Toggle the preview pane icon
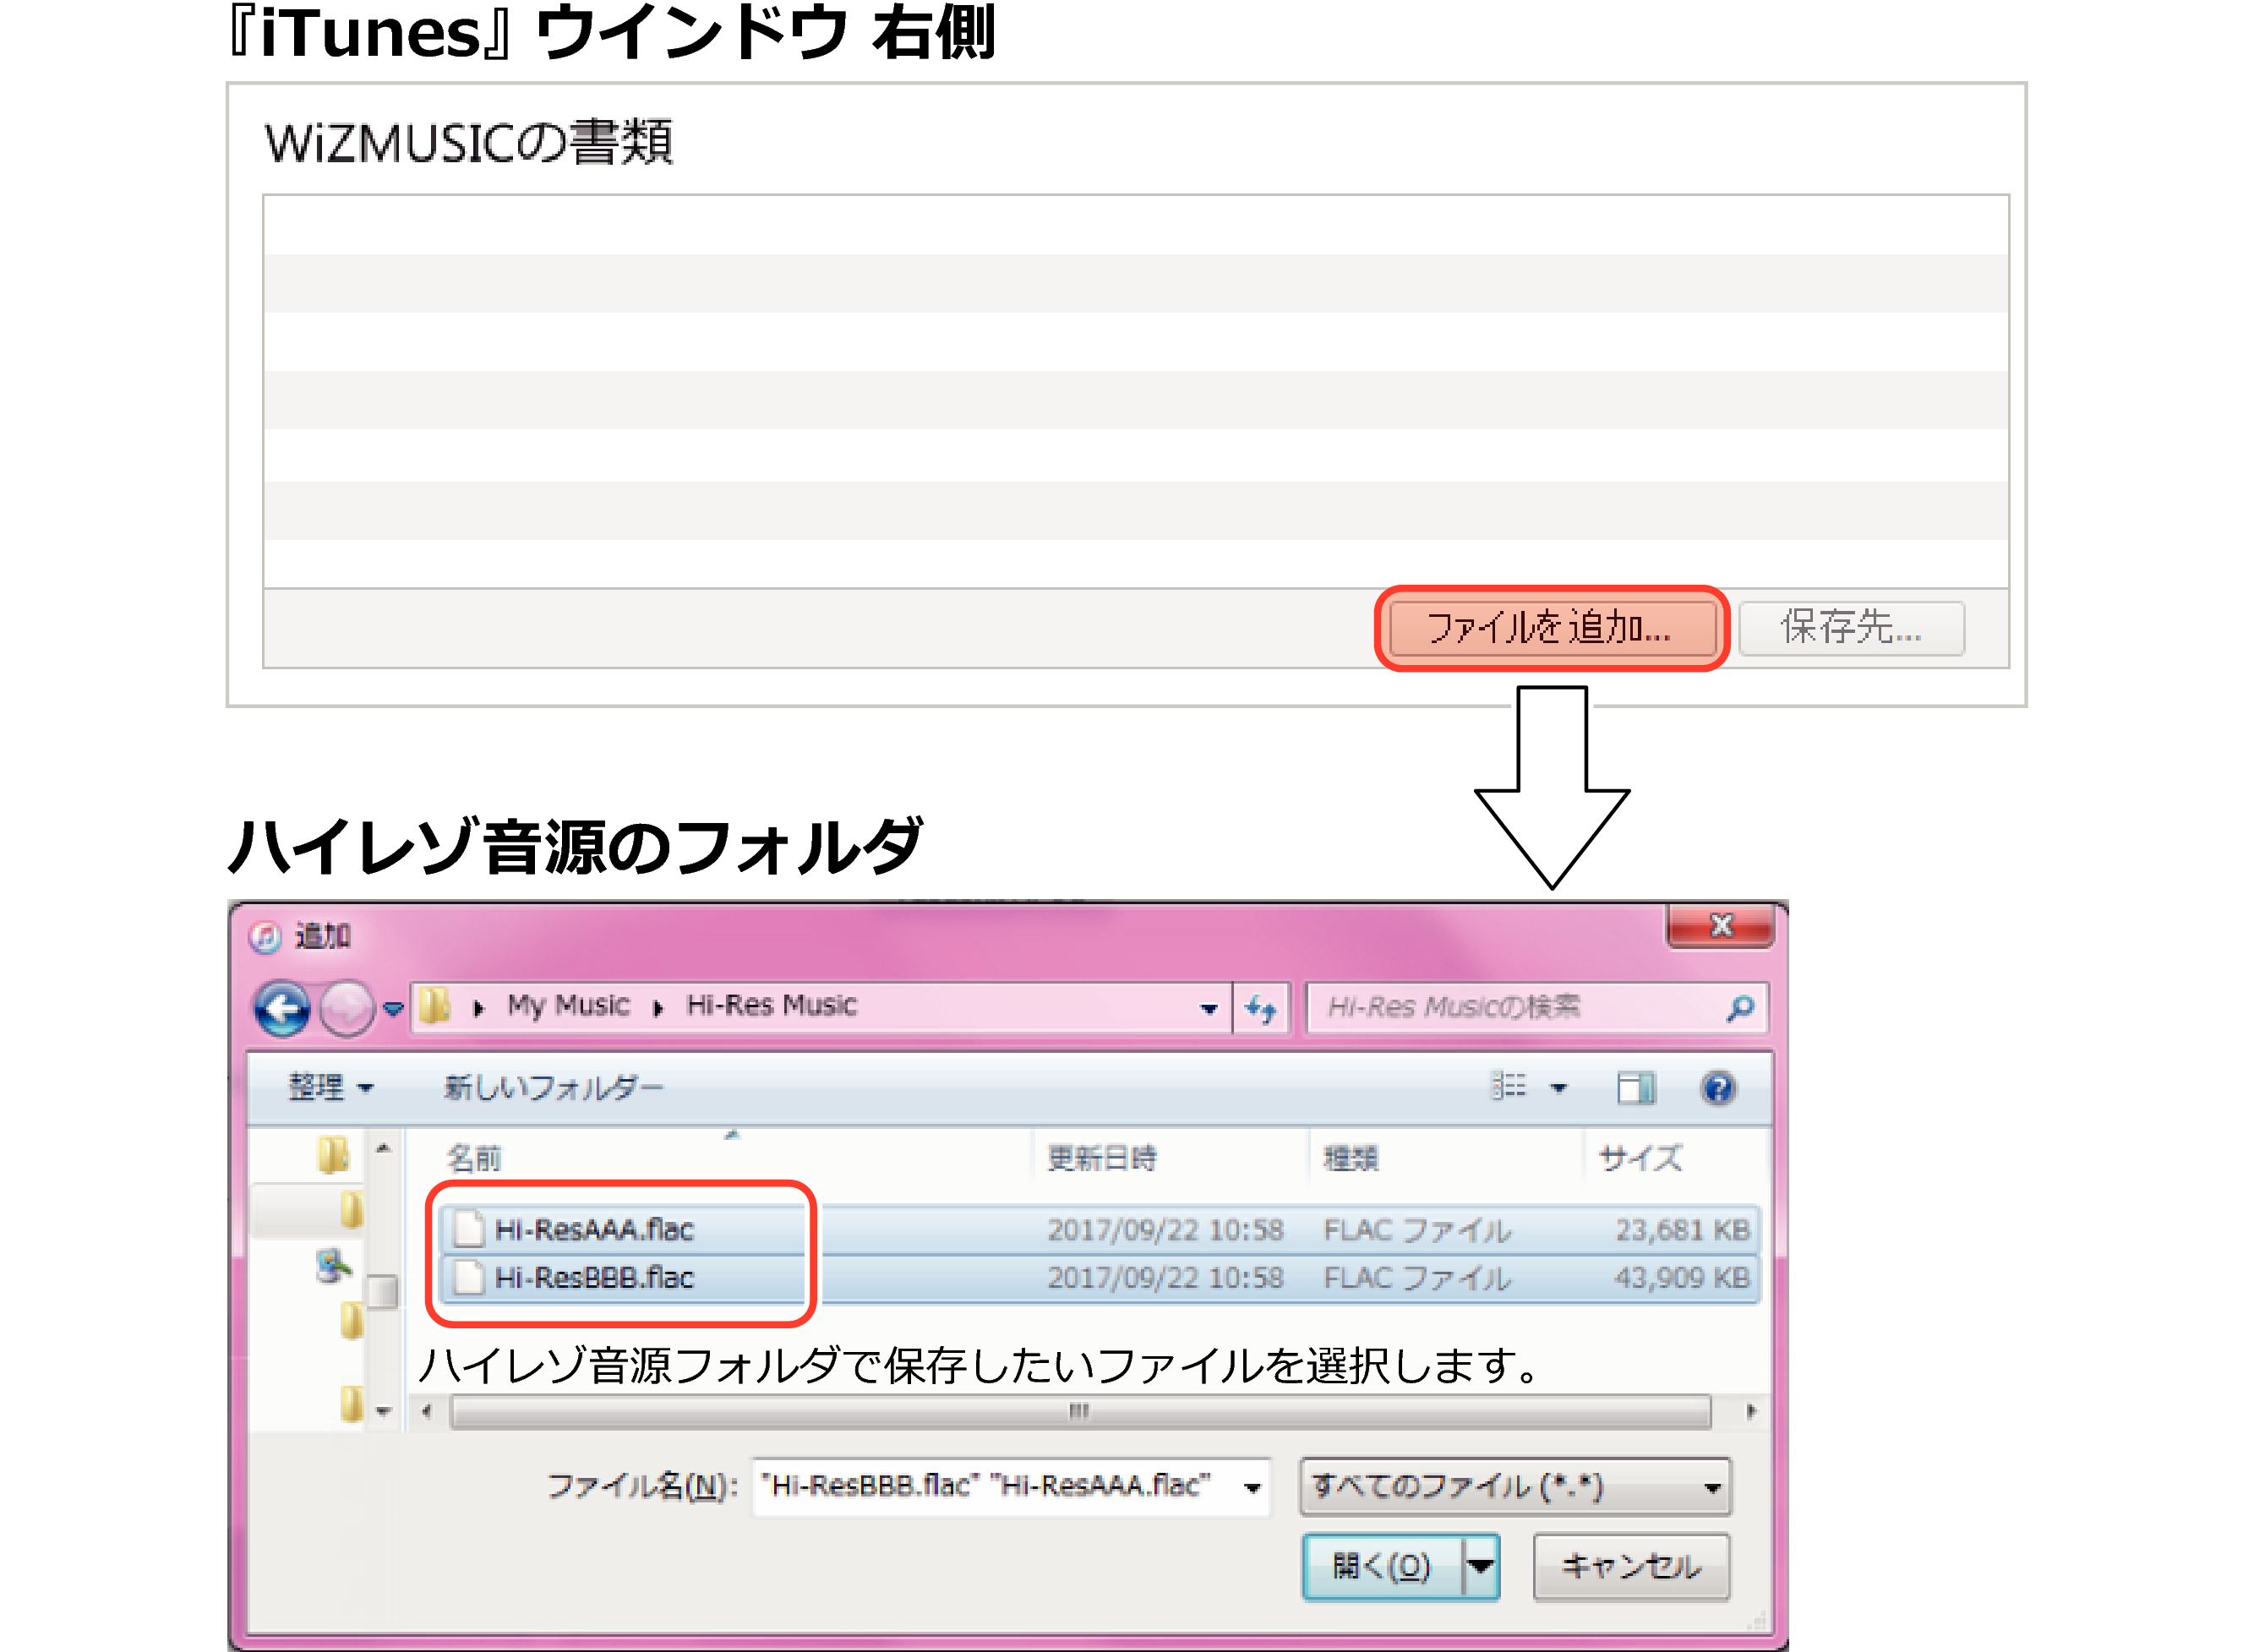 pyautogui.click(x=1636, y=1088)
